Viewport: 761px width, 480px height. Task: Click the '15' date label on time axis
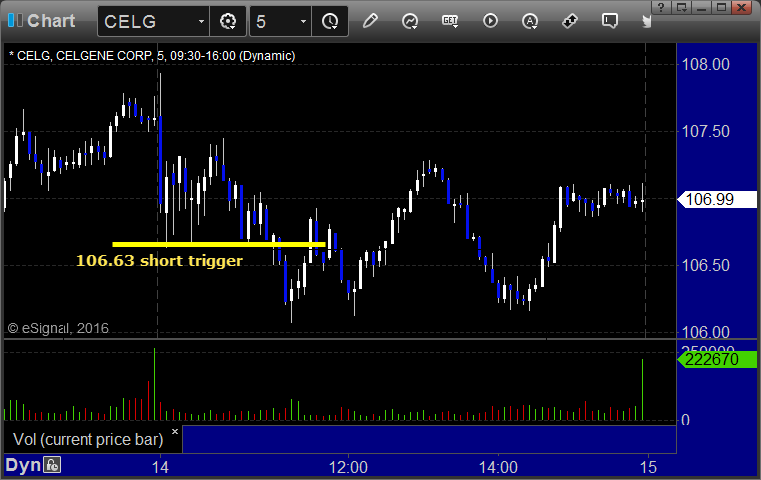[x=648, y=467]
